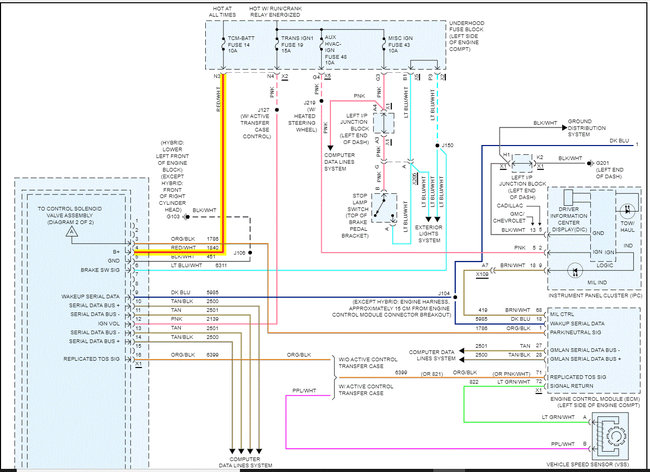The width and height of the screenshot is (650, 472).
Task: Click circuit number 6311 on LT BLU/WHT wire
Action: 221,266
